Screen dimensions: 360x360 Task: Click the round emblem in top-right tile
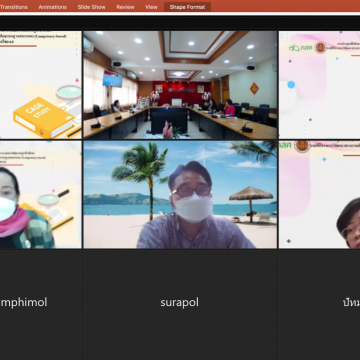[320, 47]
